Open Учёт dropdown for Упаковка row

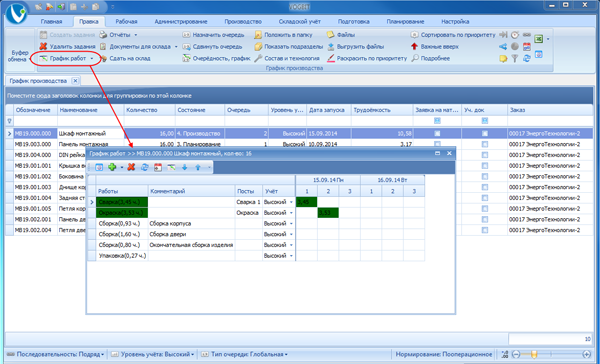click(291, 256)
